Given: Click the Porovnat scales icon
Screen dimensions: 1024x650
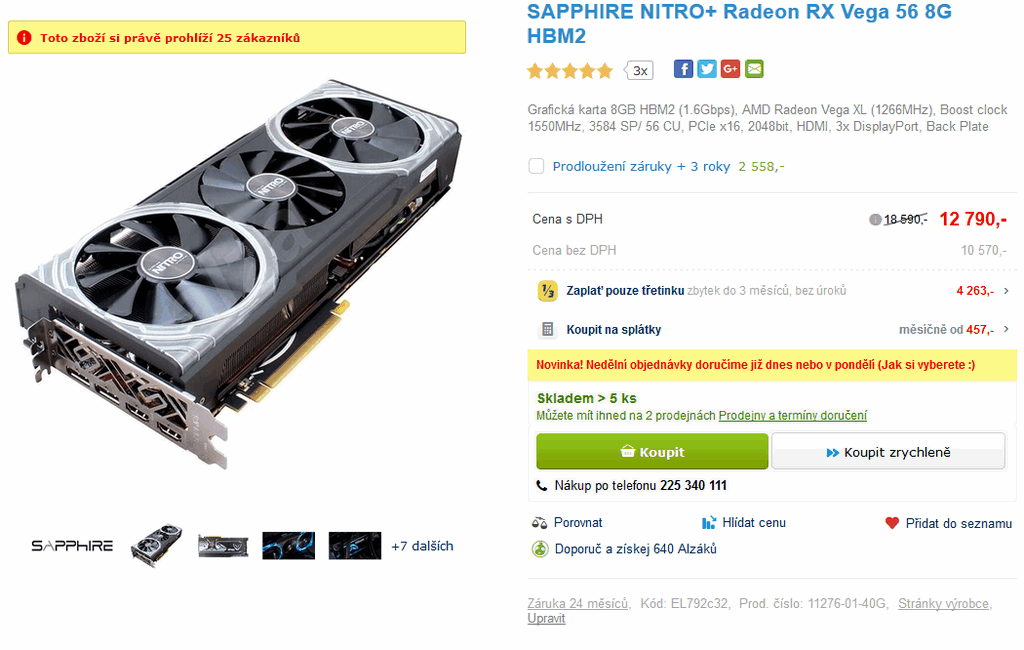Looking at the screenshot, I should coord(539,523).
